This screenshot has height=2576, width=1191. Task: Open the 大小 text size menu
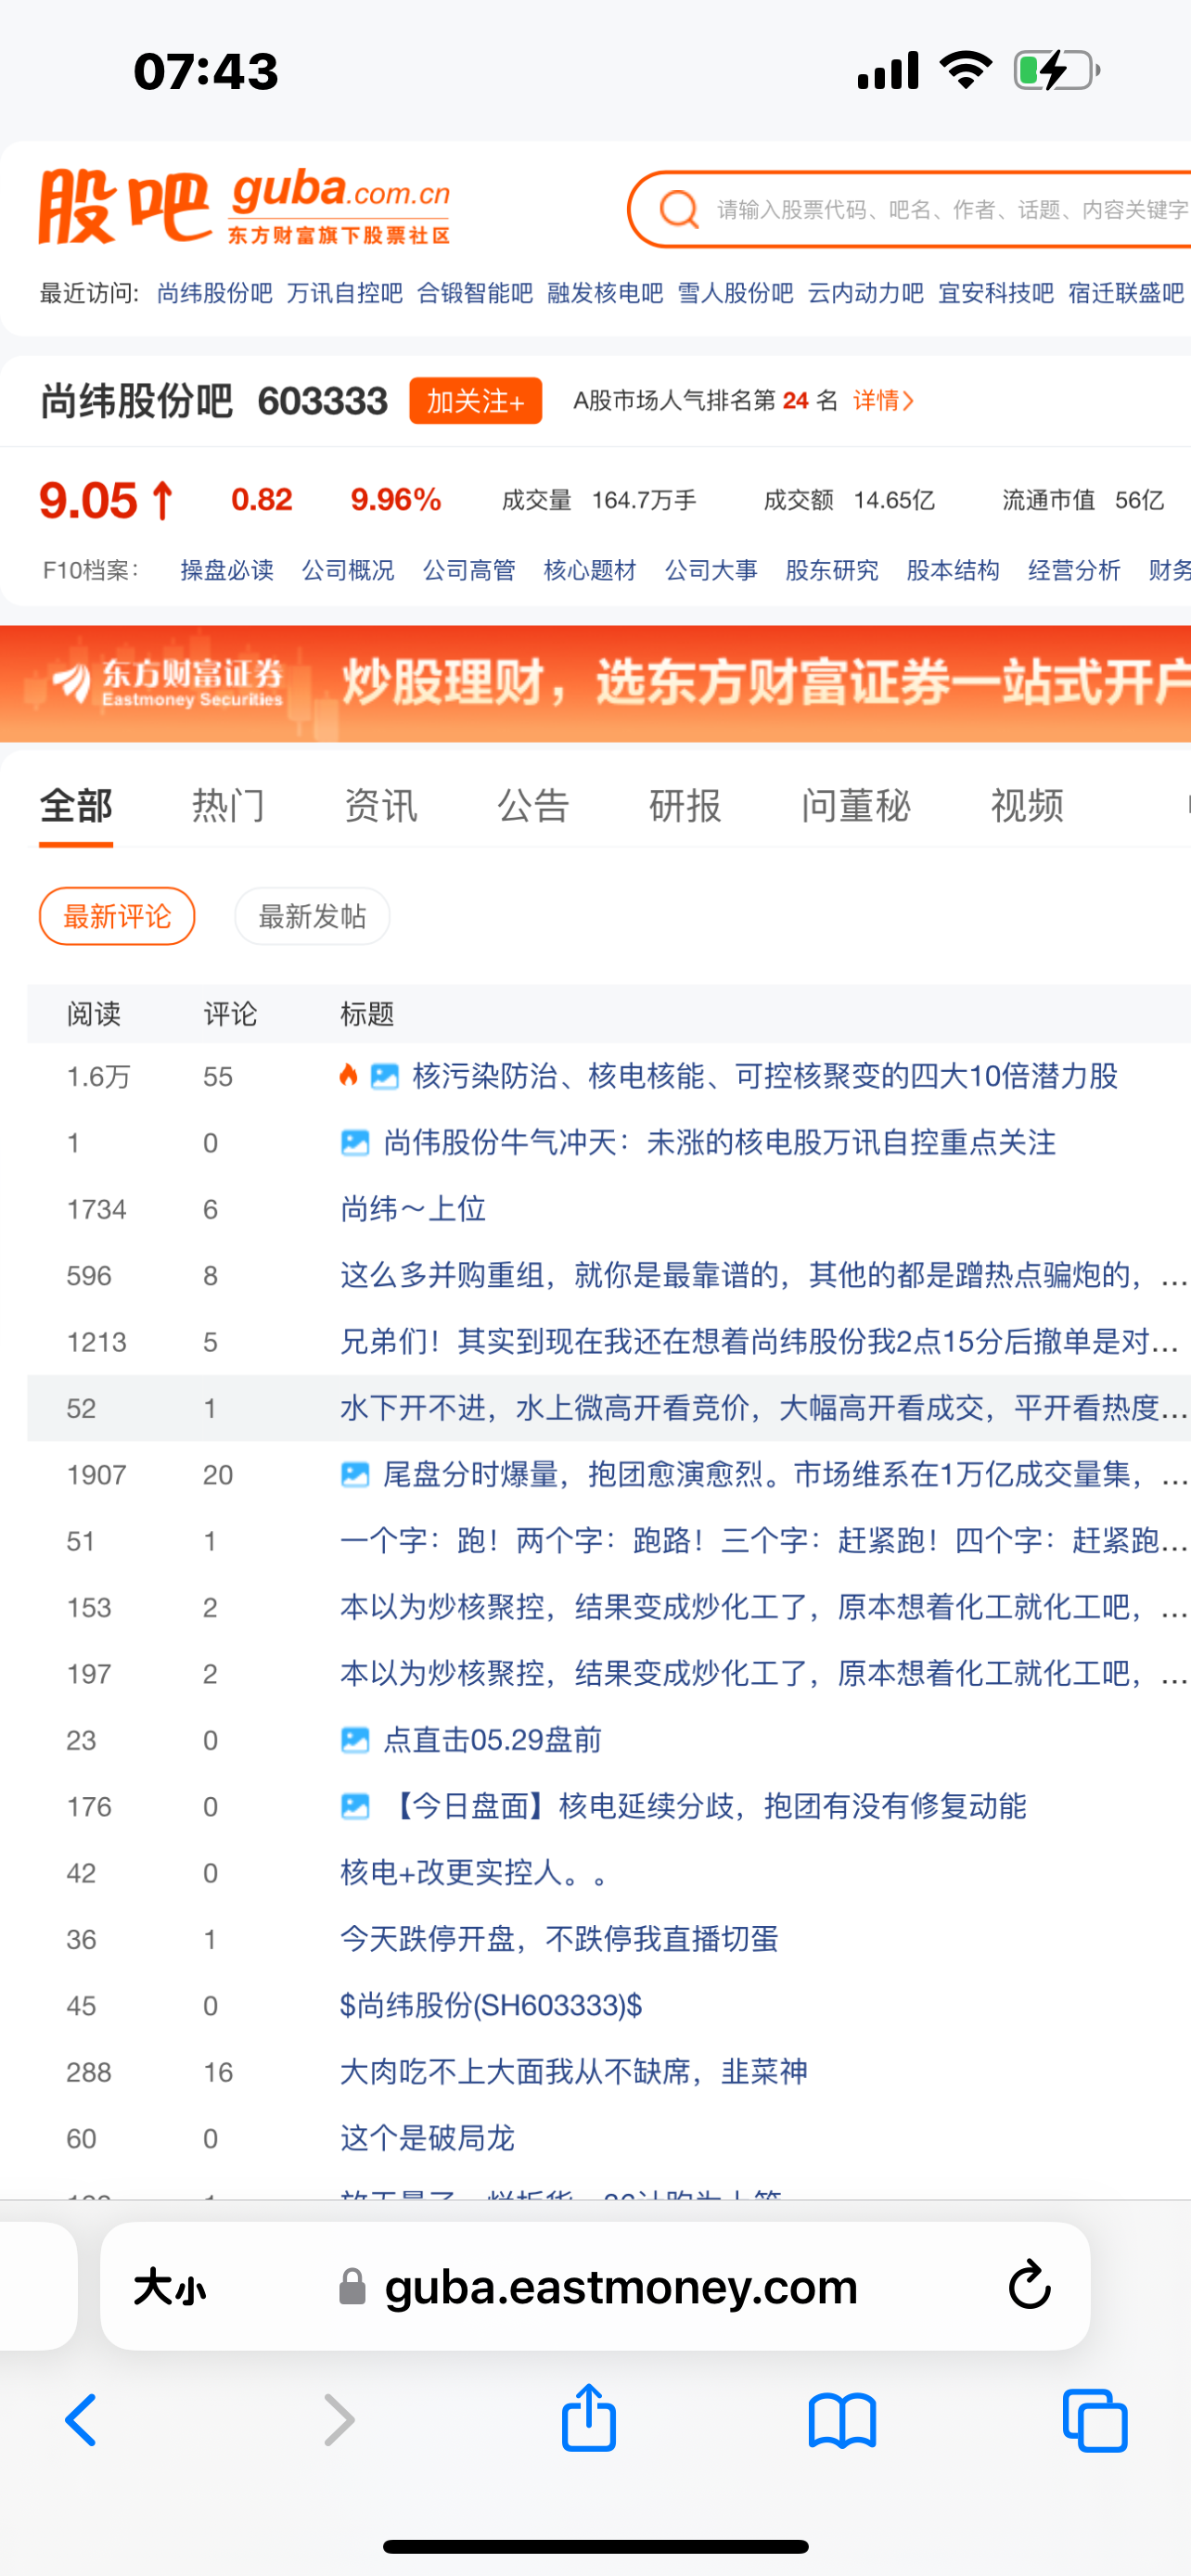(170, 2286)
